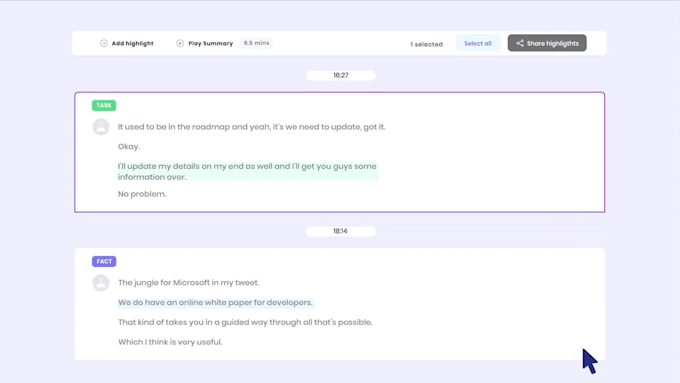Click the purple FACT tag
The width and height of the screenshot is (680, 383).
pos(104,261)
